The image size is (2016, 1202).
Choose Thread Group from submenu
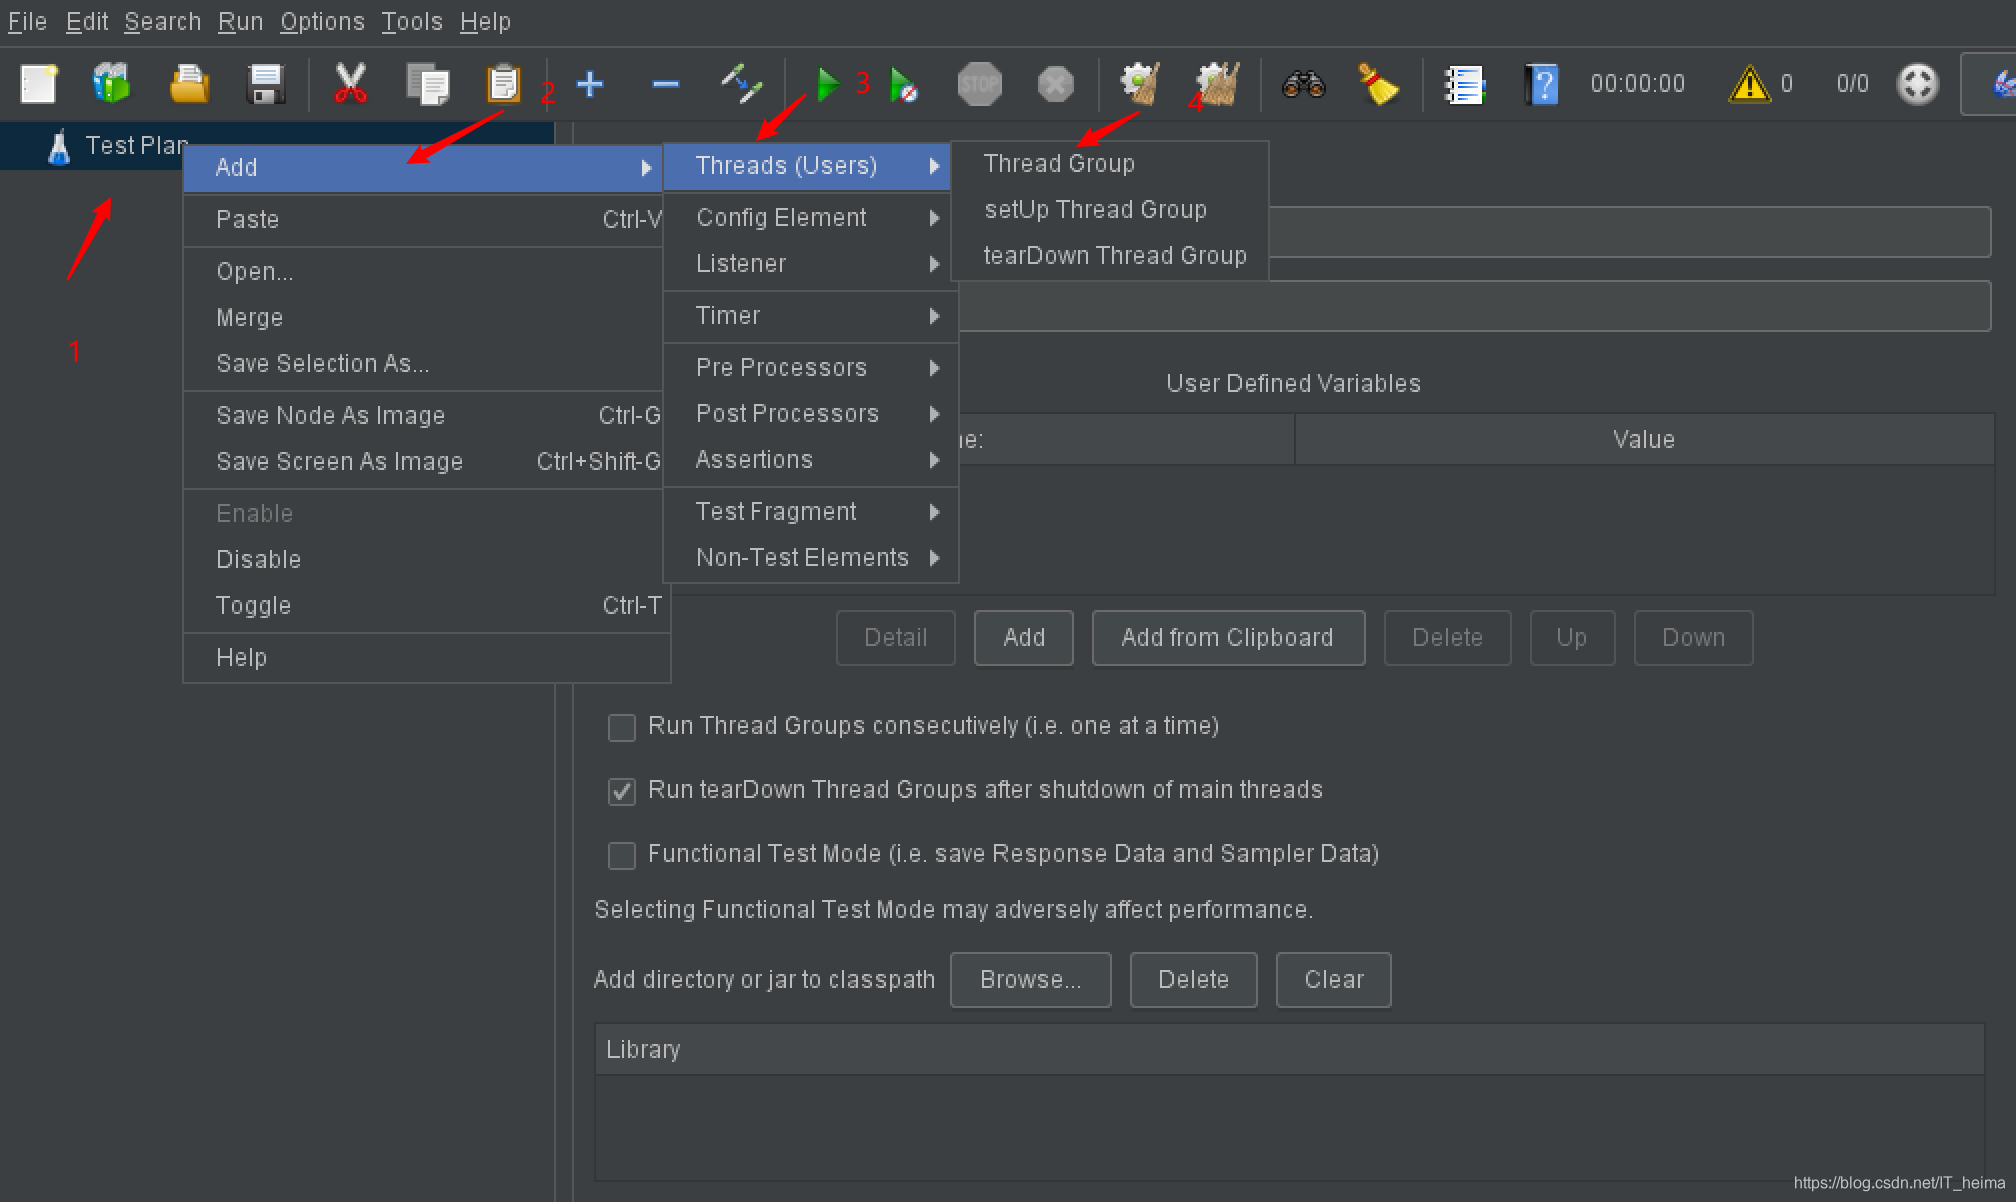[x=1059, y=164]
